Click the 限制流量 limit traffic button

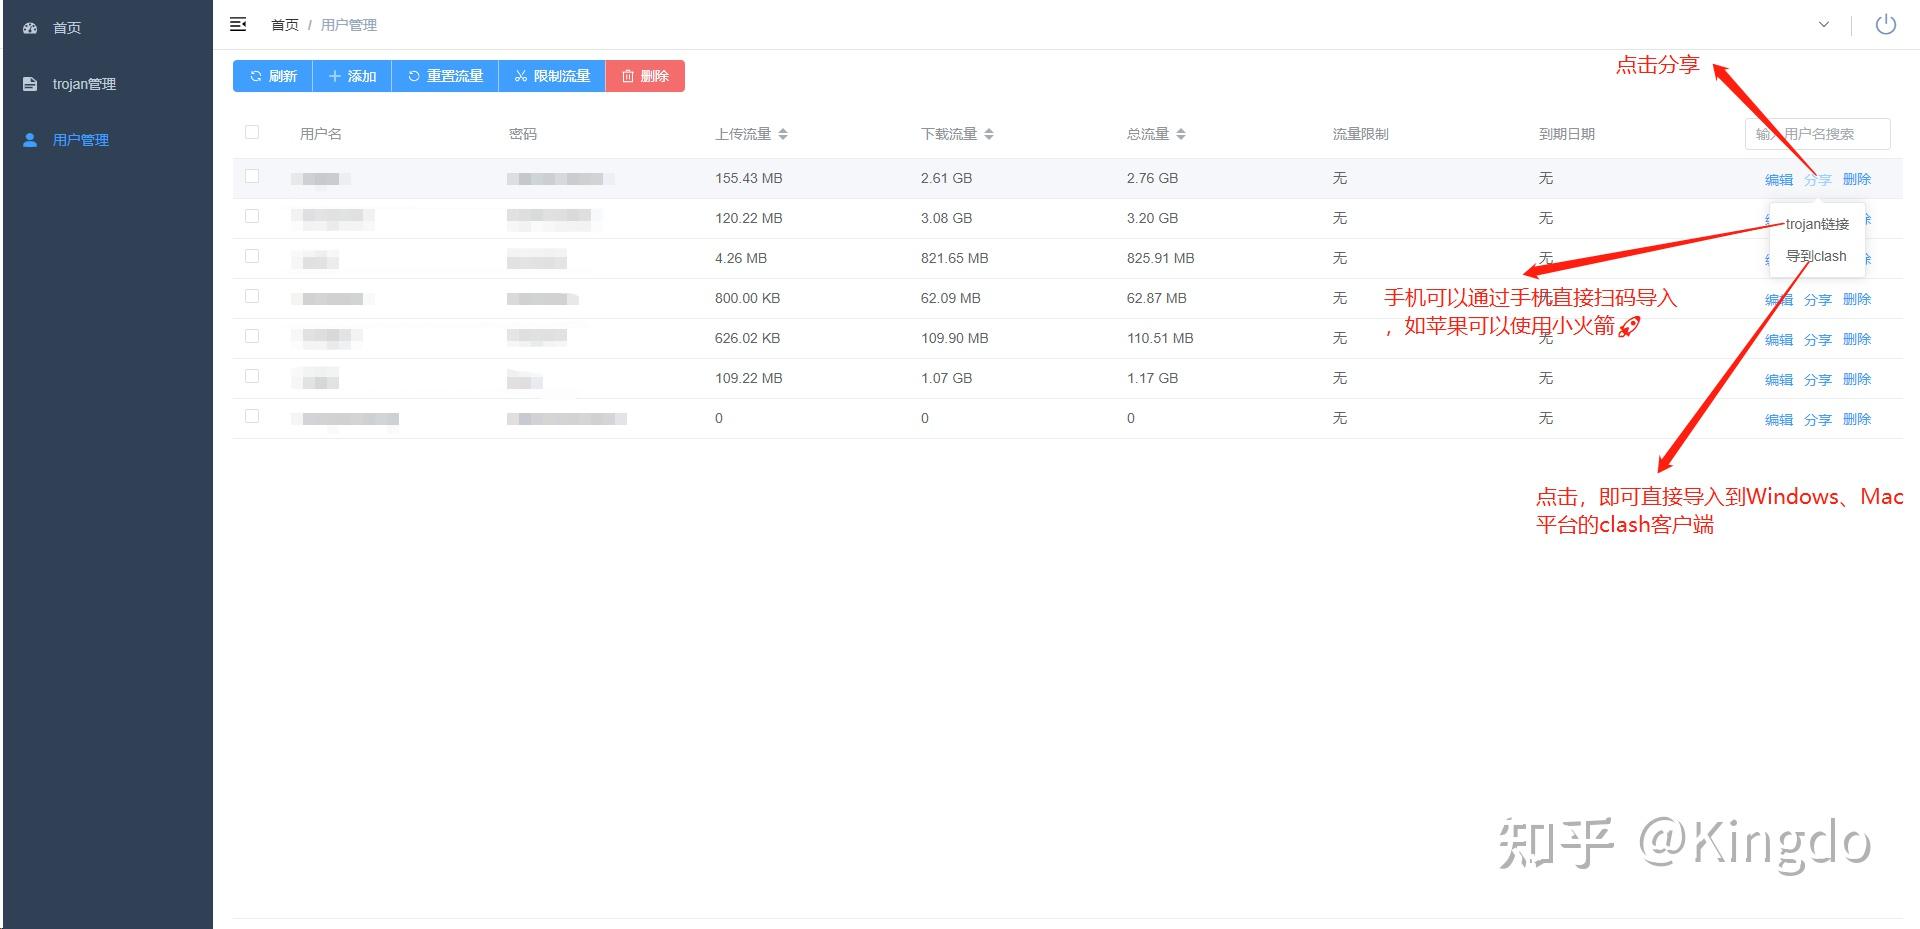552,76
